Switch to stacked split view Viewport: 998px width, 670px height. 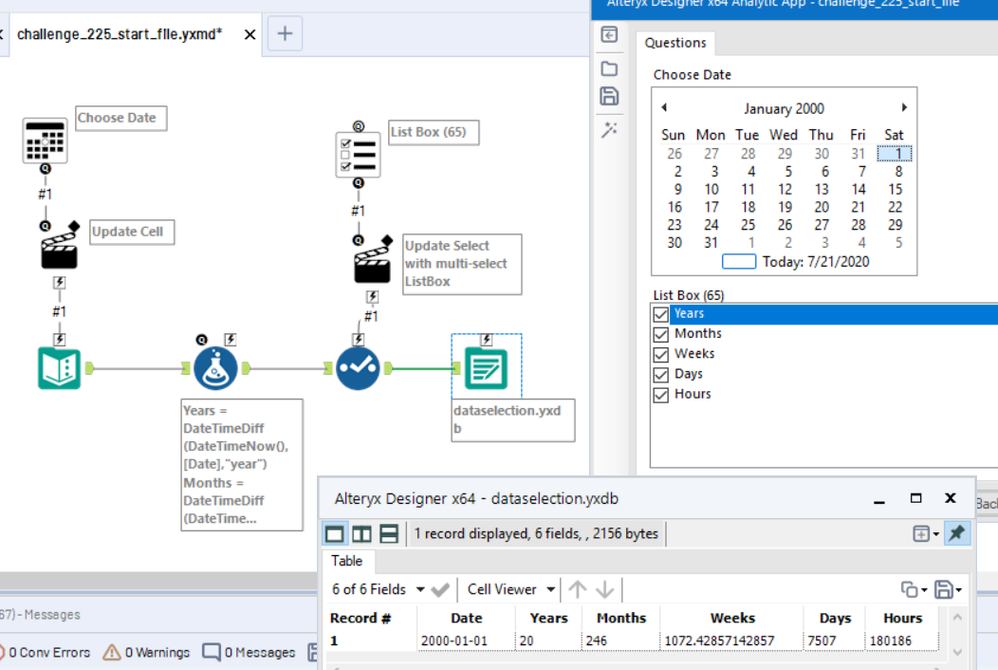(x=388, y=533)
